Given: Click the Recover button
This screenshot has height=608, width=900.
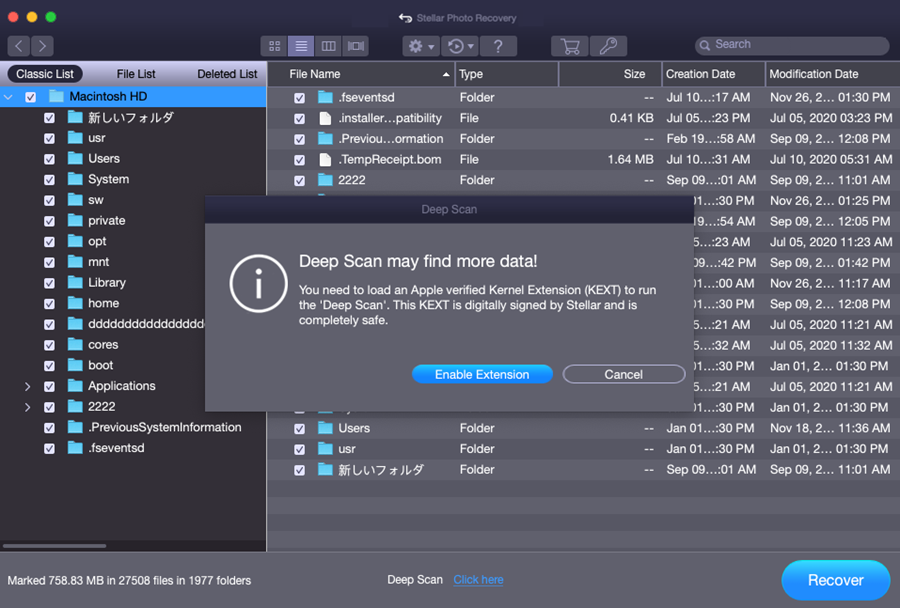Looking at the screenshot, I should (836, 580).
